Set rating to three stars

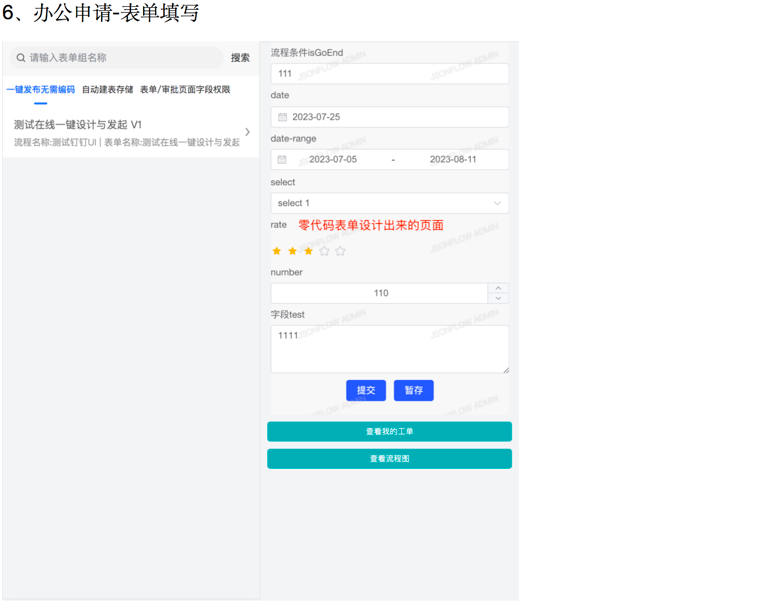[x=309, y=251]
